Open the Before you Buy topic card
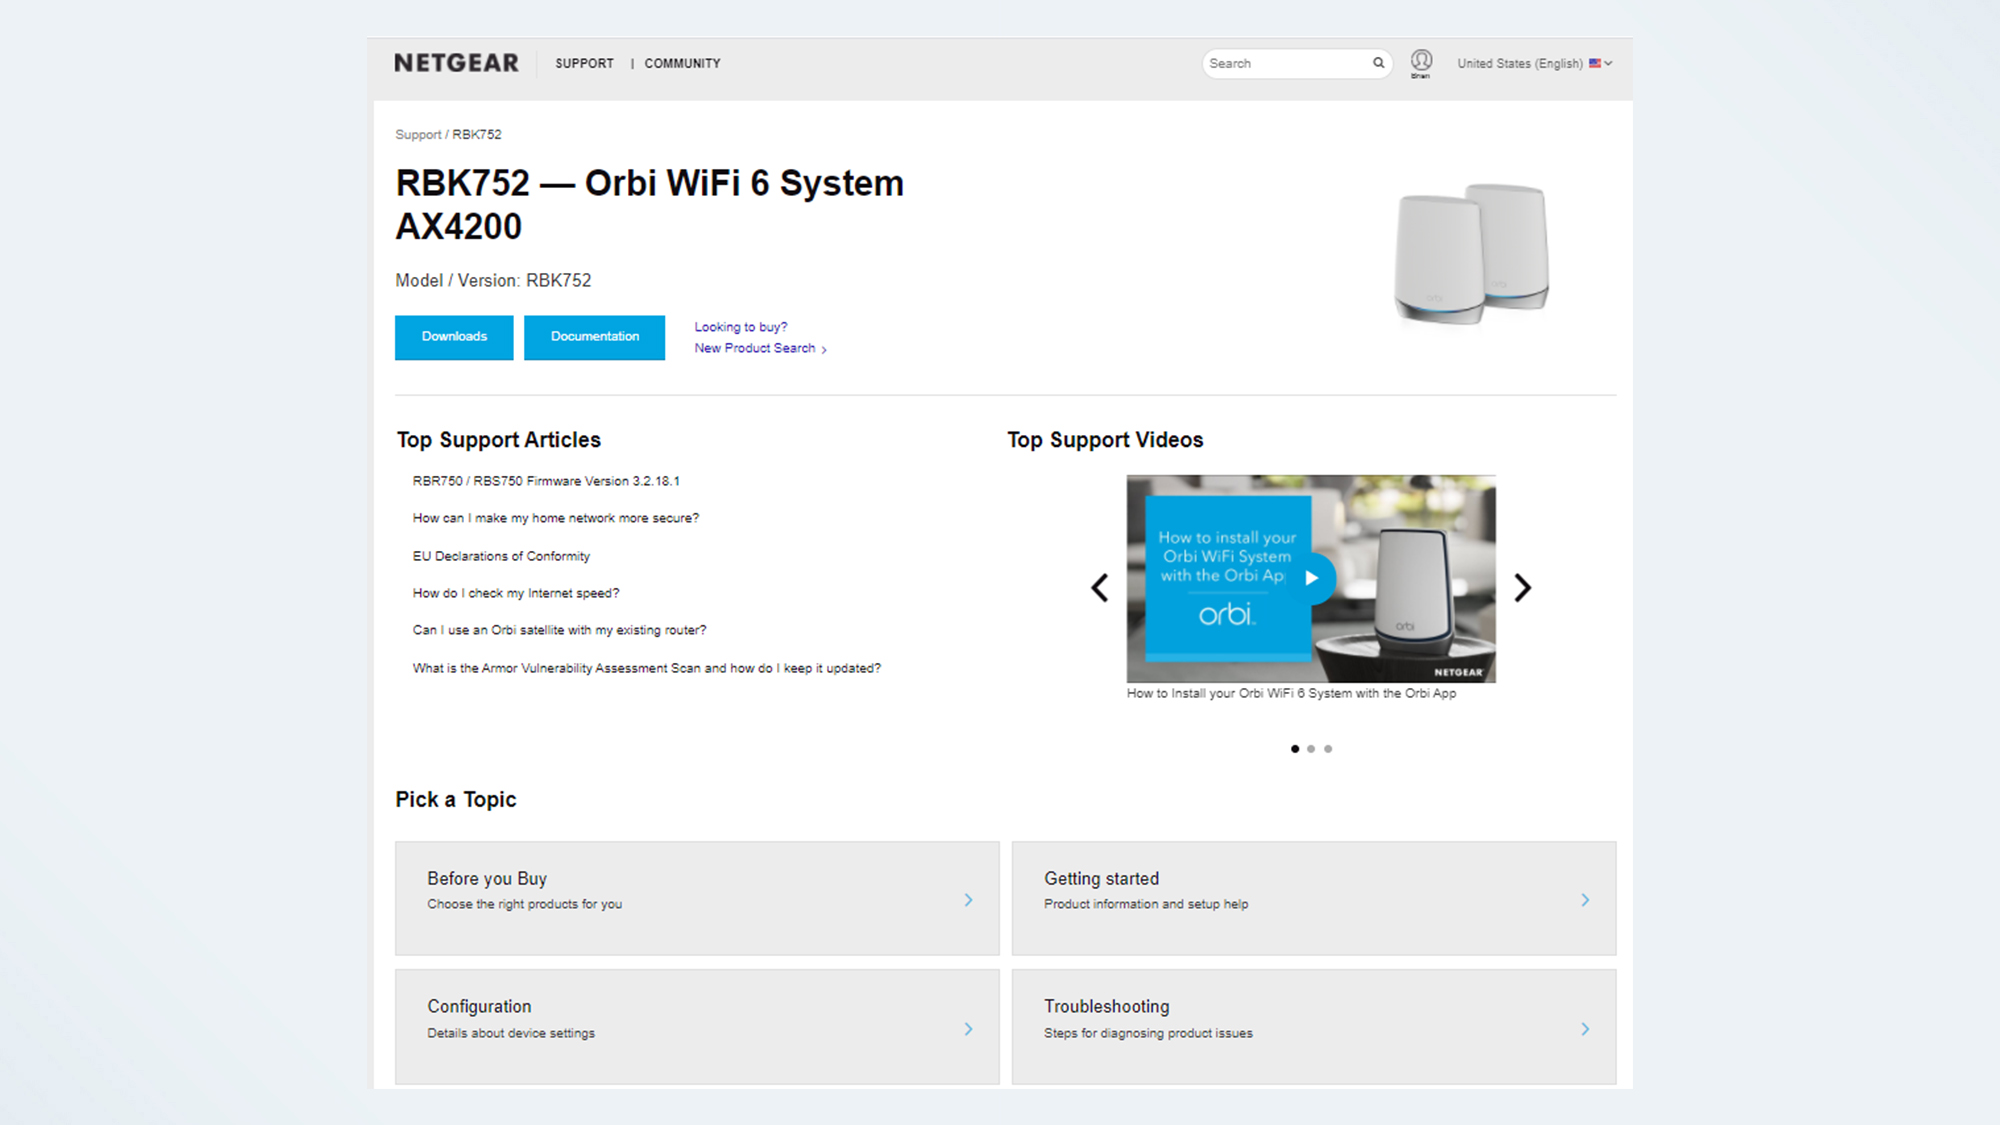This screenshot has height=1125, width=2000. (697, 898)
